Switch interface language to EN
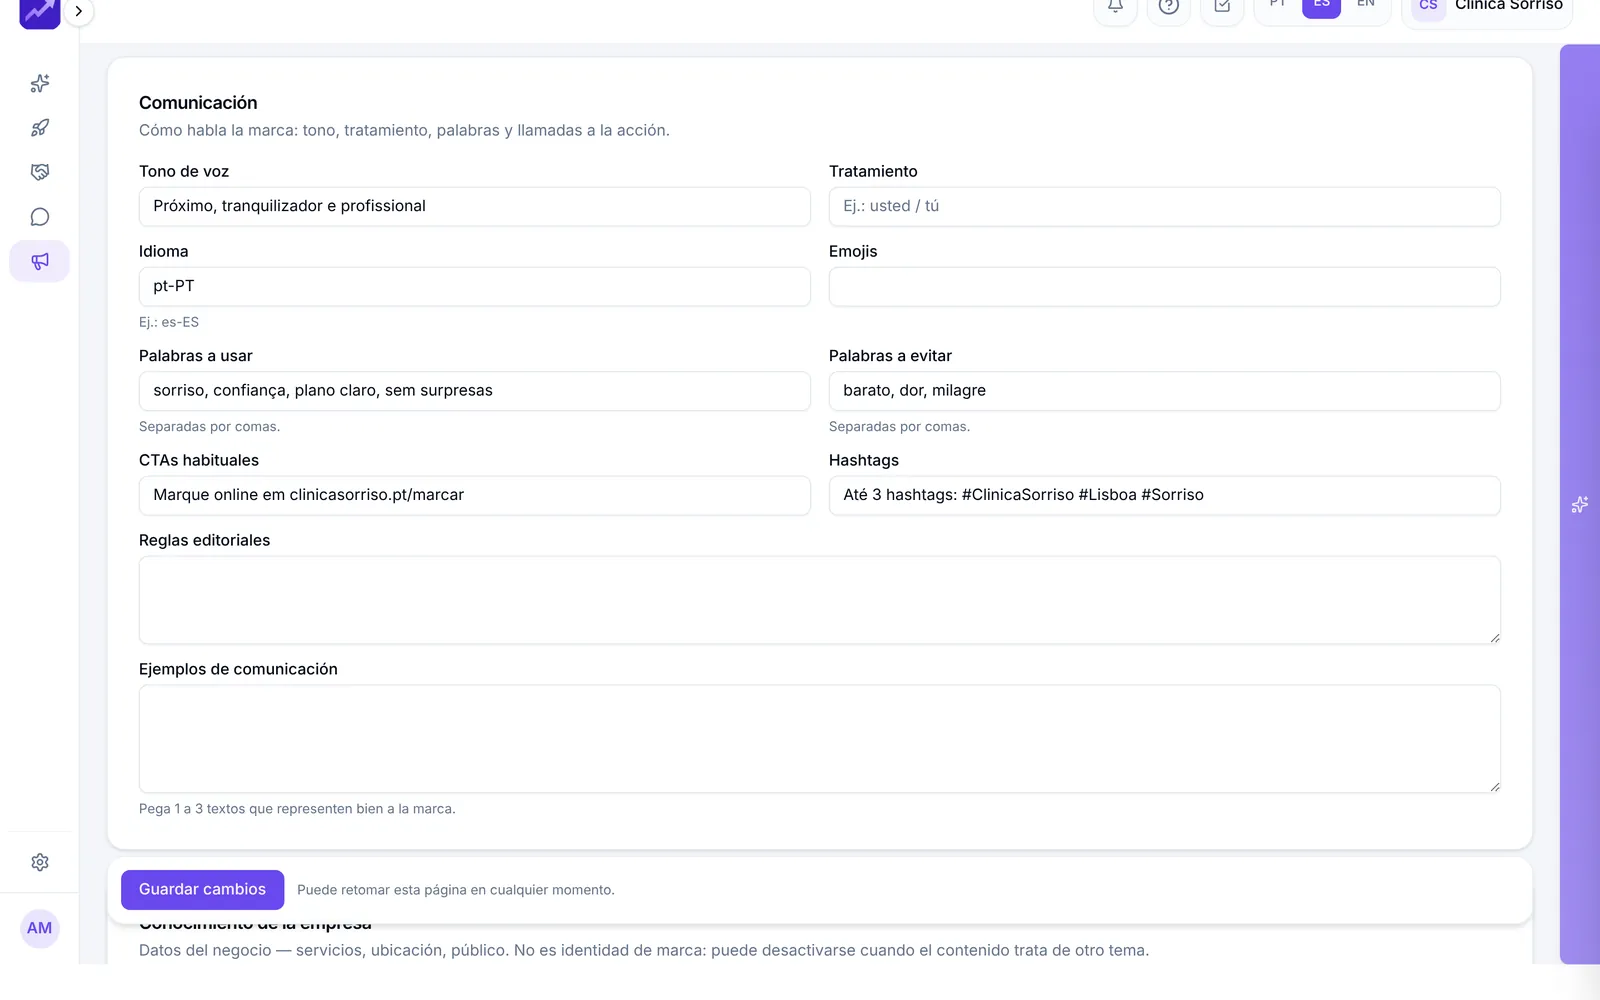This screenshot has height=1000, width=1600. pyautogui.click(x=1365, y=6)
